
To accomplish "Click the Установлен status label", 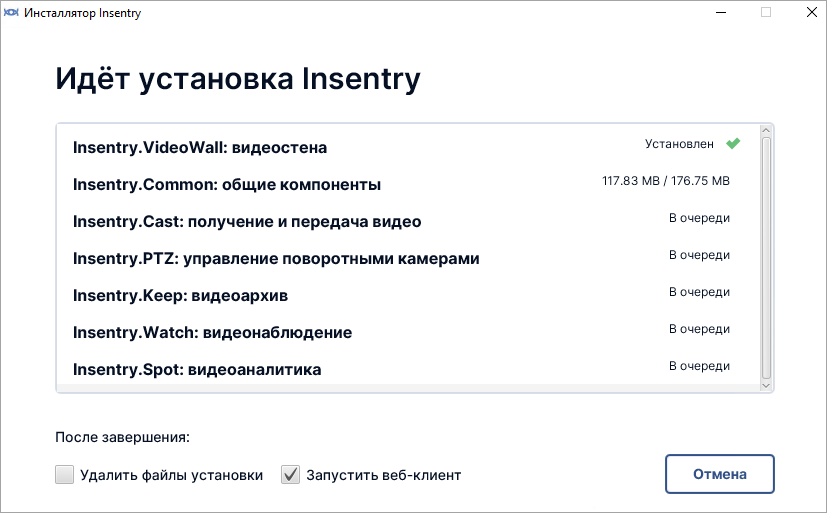I will pyautogui.click(x=679, y=144).
